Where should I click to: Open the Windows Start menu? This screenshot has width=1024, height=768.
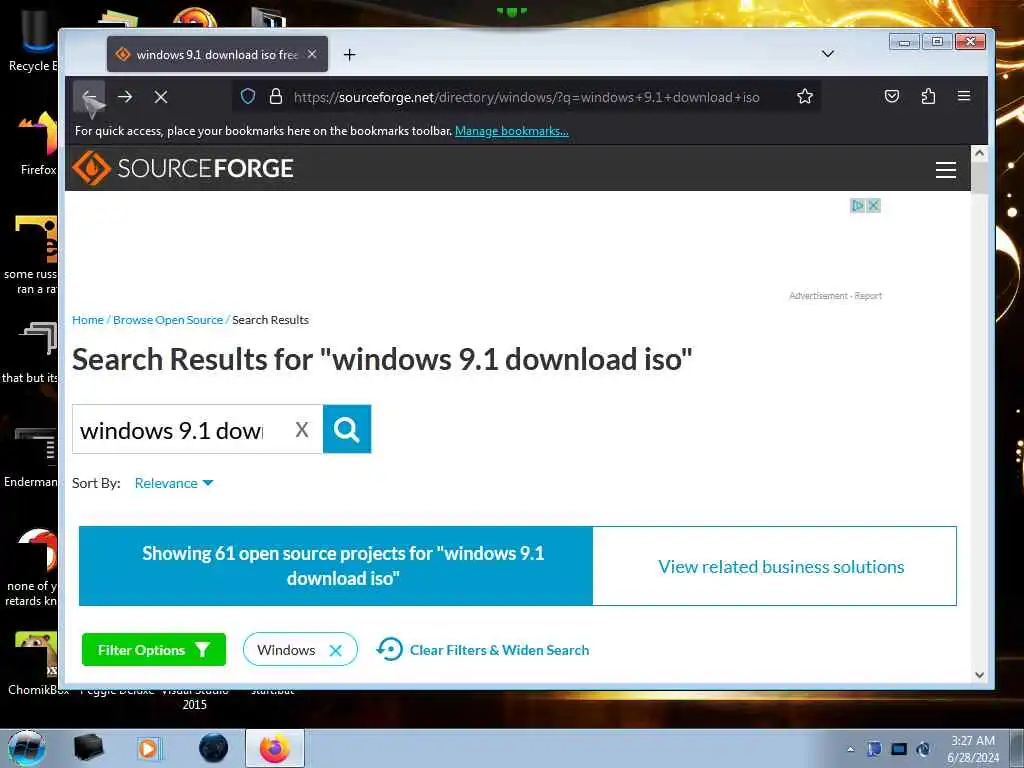point(27,748)
